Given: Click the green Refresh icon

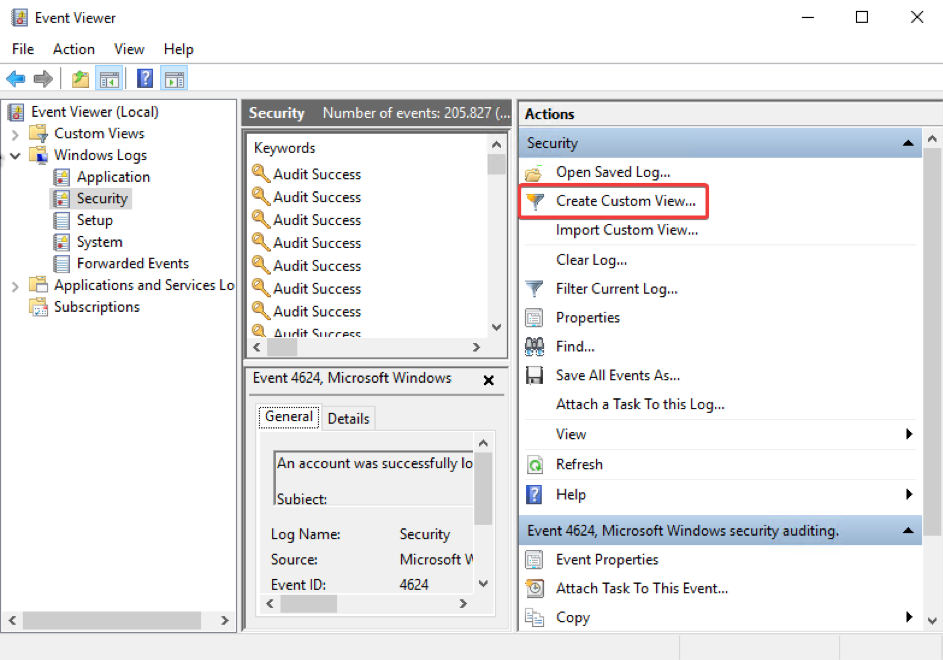Looking at the screenshot, I should [535, 465].
